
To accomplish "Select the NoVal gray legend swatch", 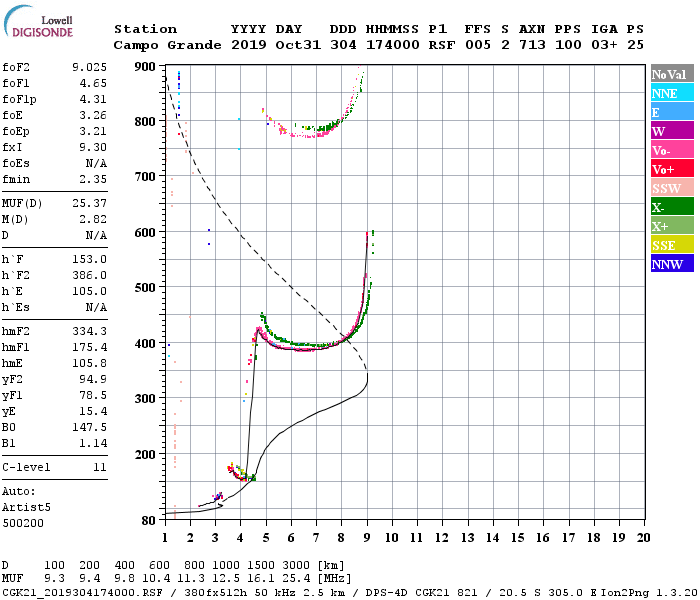I will click(x=672, y=74).
